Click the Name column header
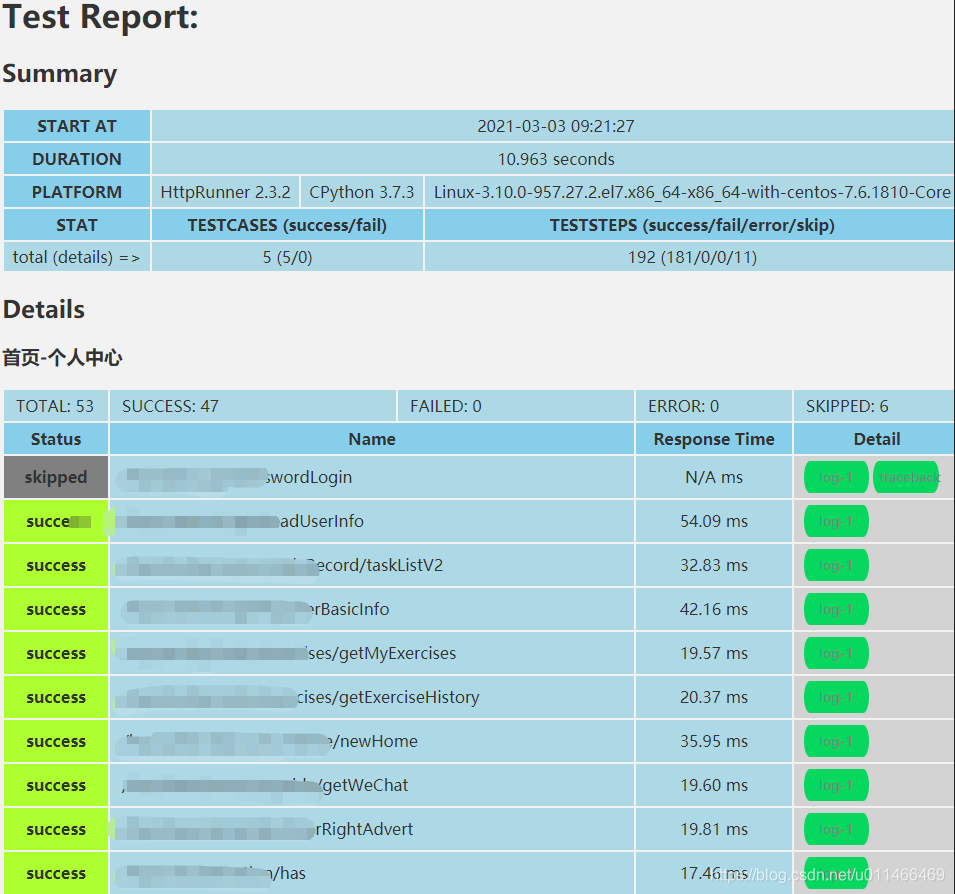Image resolution: width=955 pixels, height=894 pixels. (x=371, y=439)
